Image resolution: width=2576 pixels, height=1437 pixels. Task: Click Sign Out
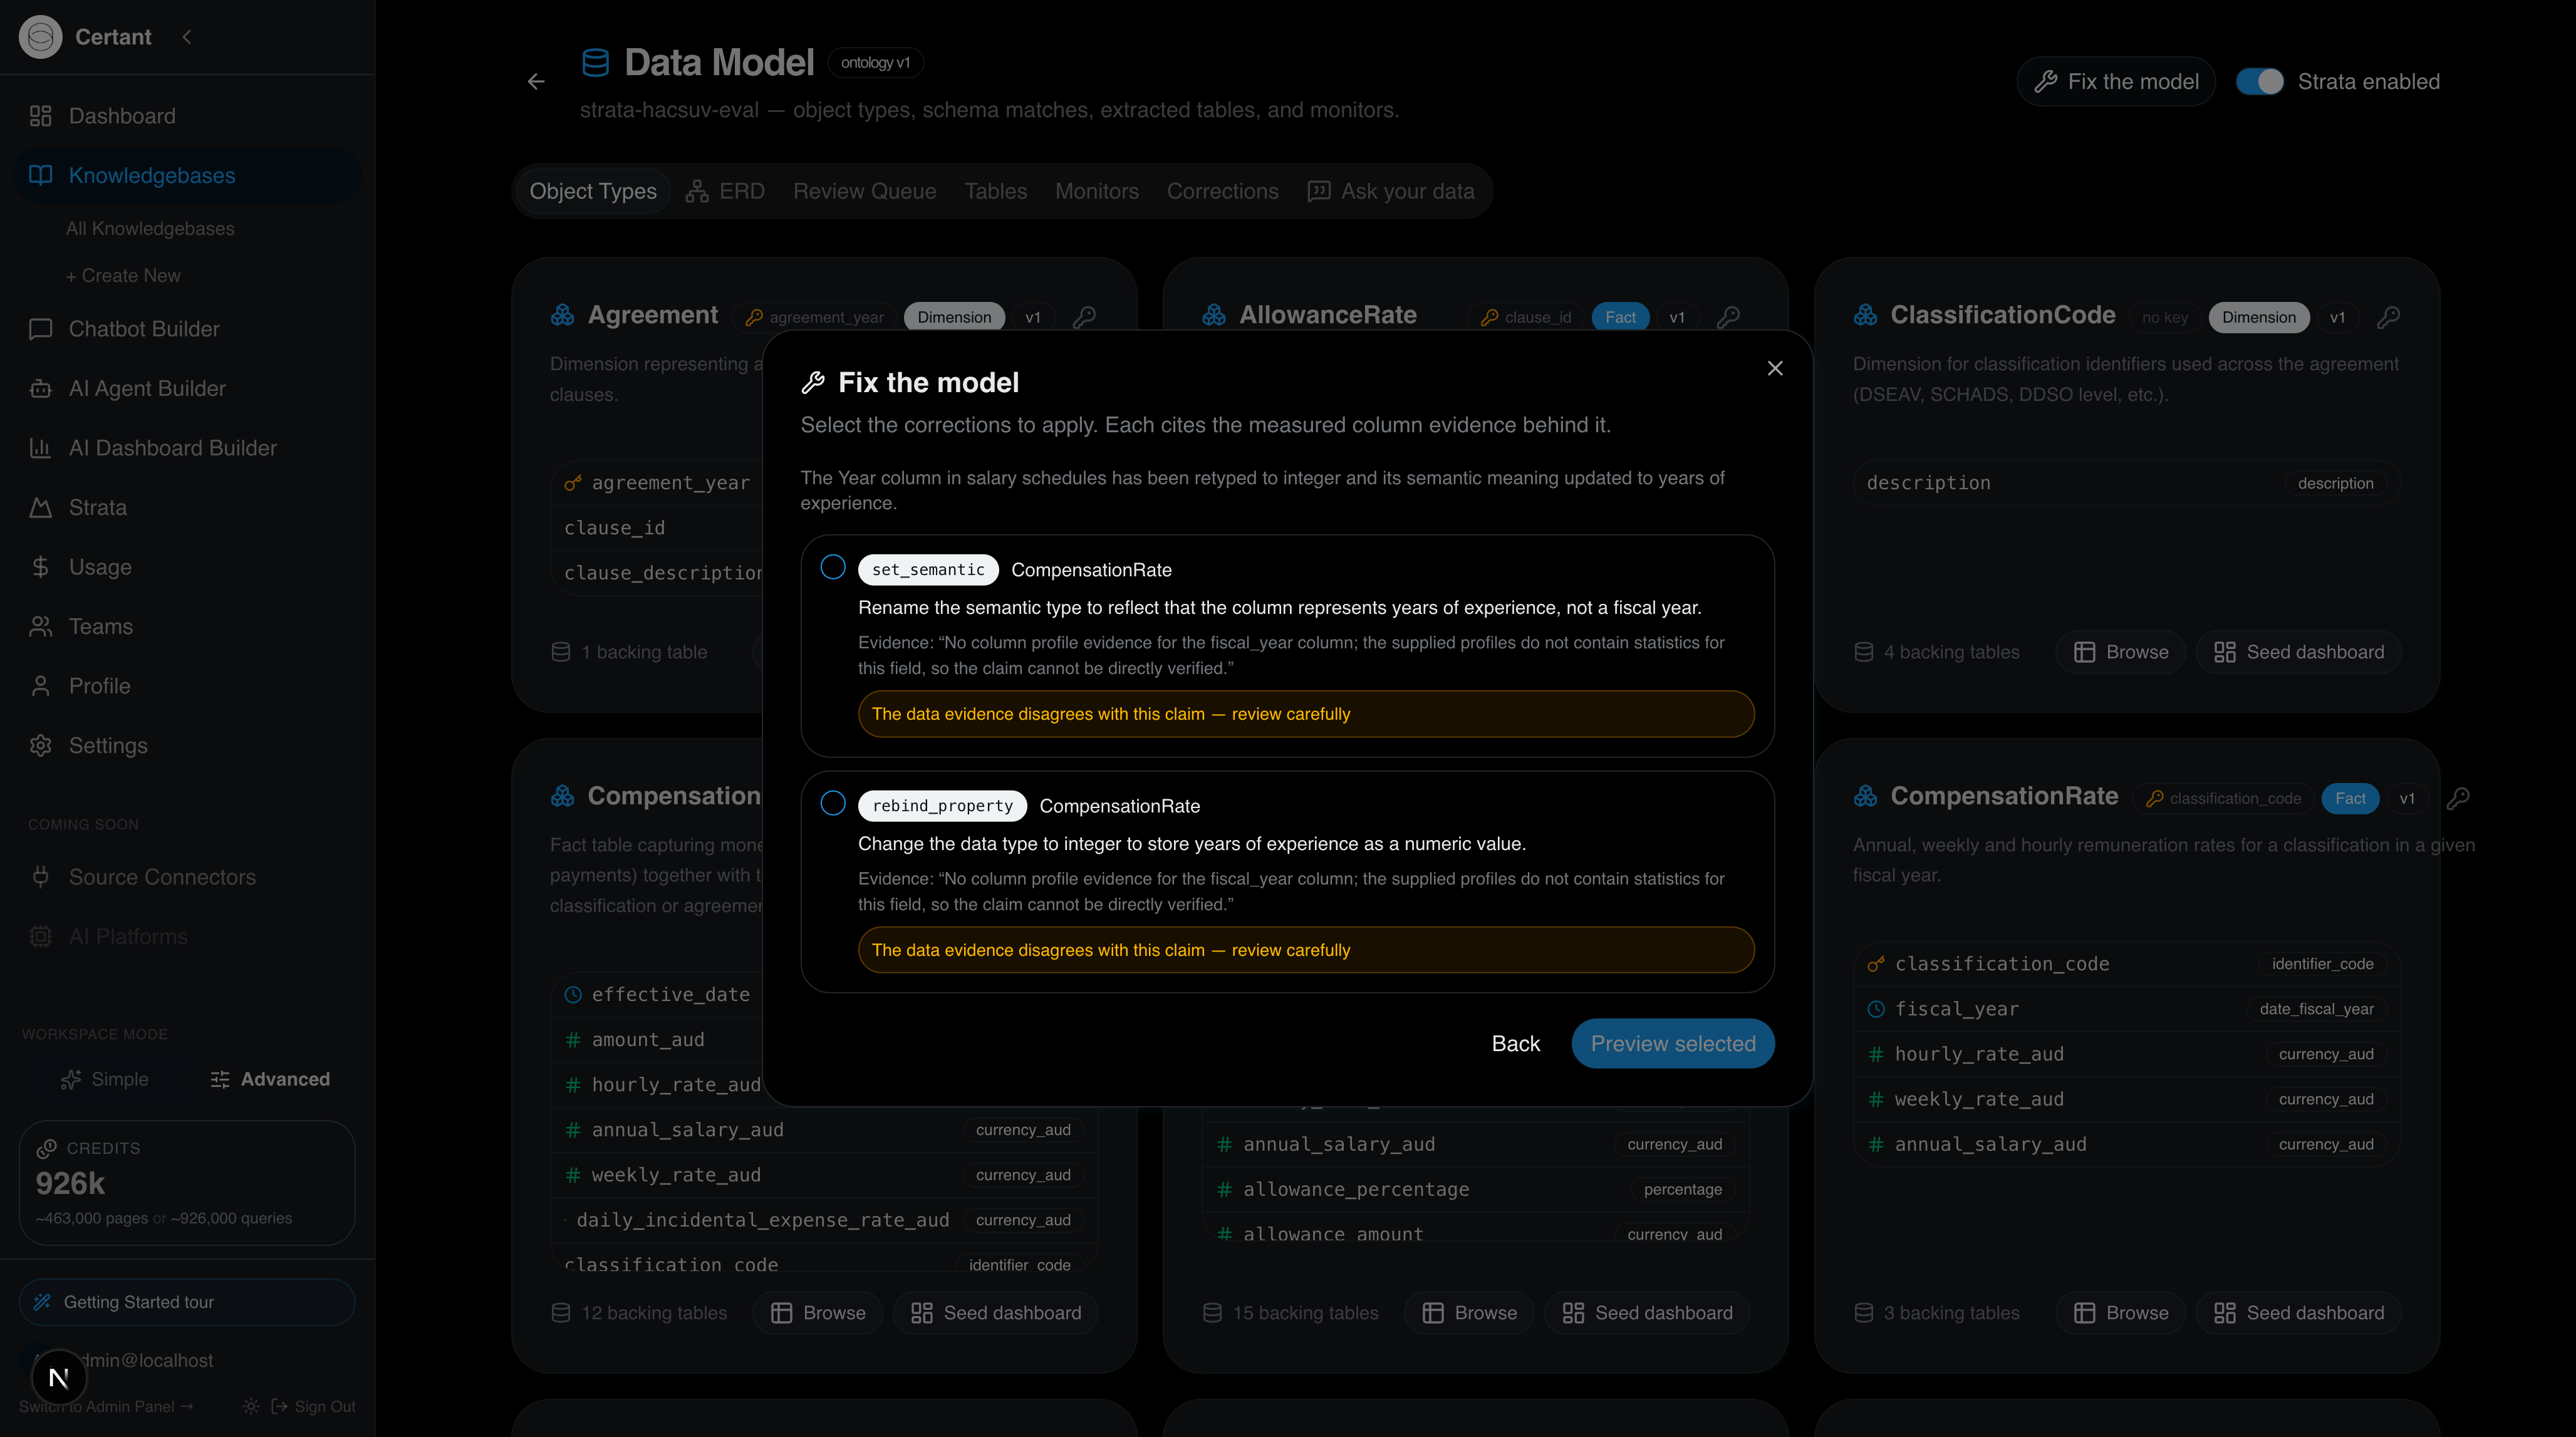[314, 1406]
